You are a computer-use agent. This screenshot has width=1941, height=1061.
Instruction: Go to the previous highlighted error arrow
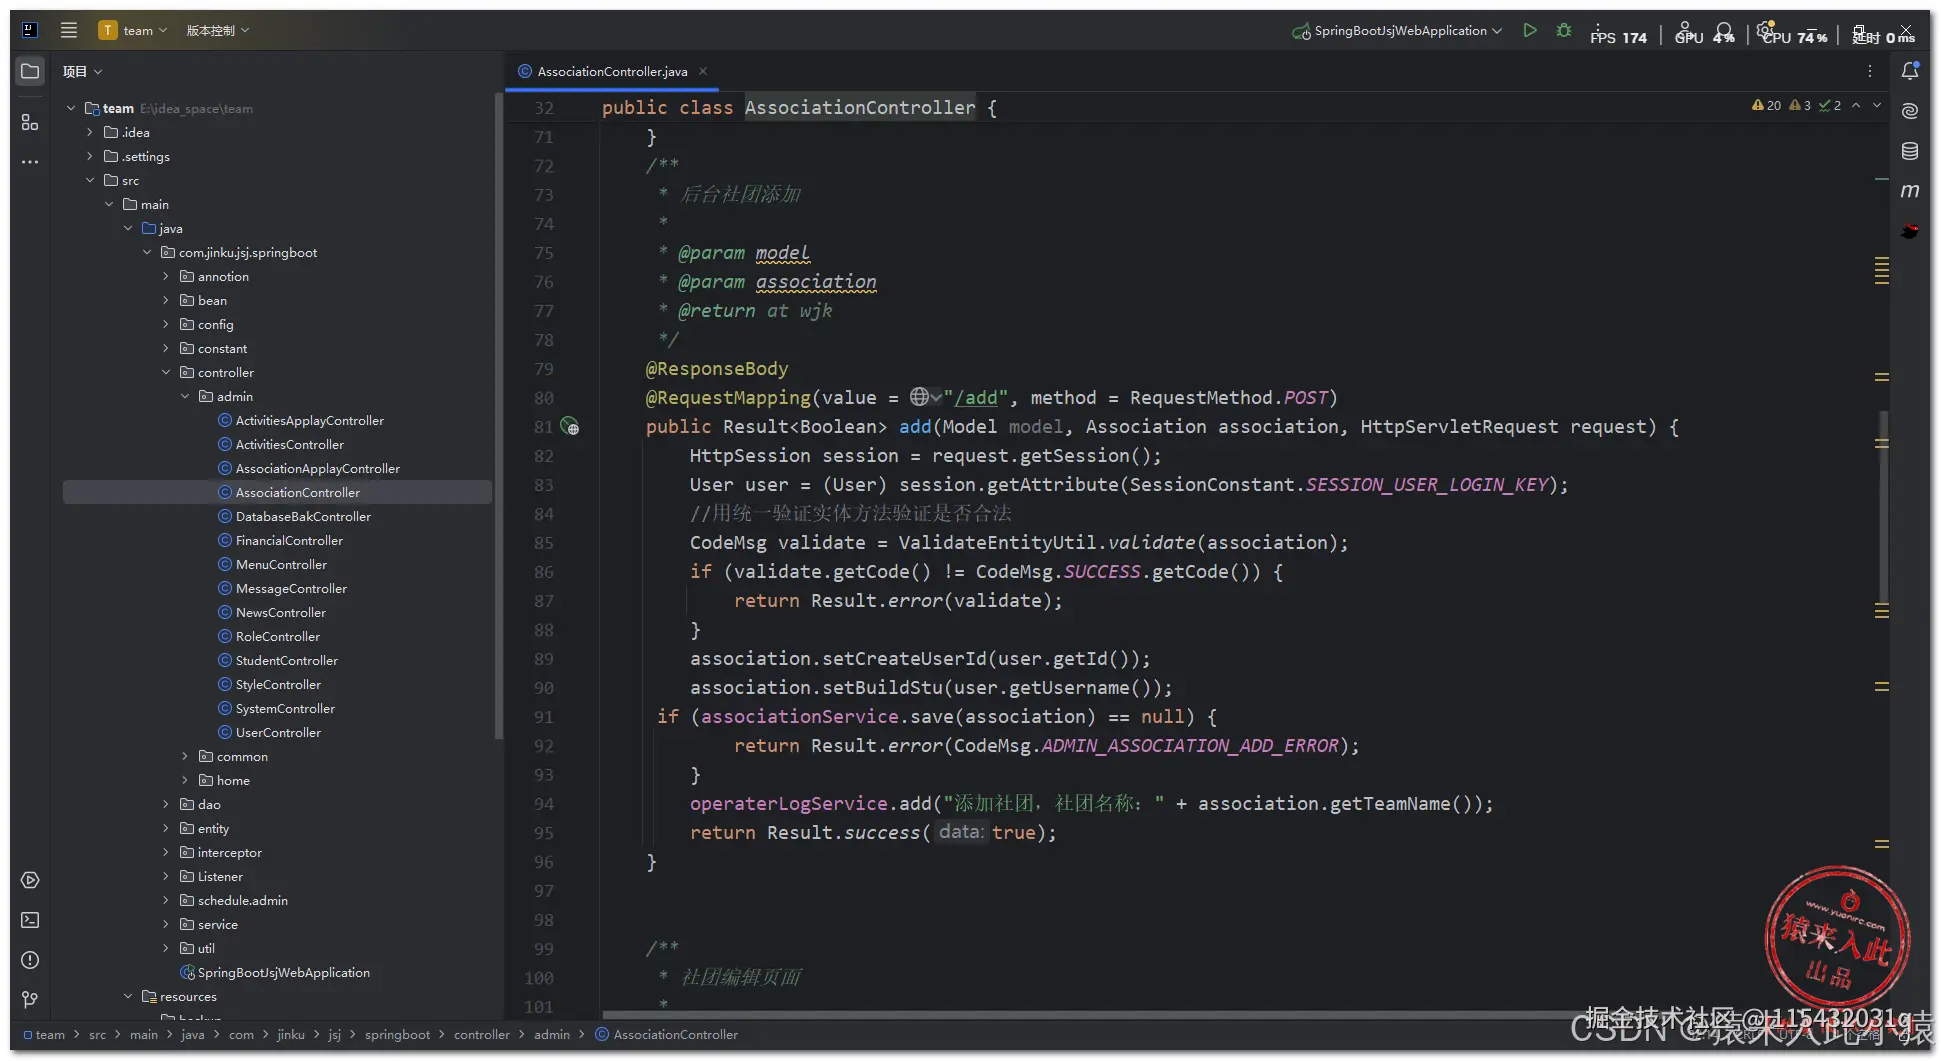[x=1856, y=105]
